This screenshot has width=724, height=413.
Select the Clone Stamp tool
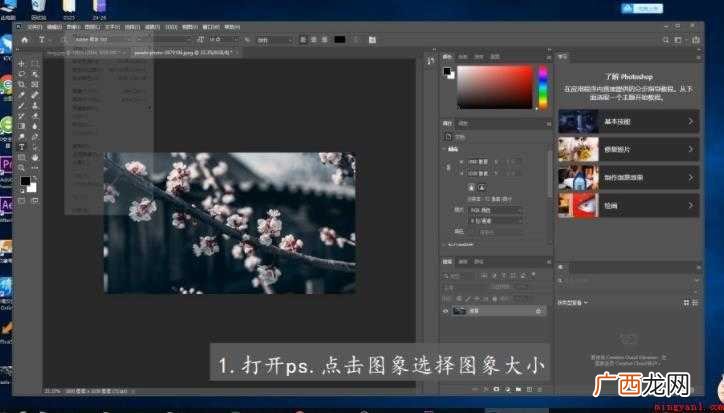pos(35,106)
